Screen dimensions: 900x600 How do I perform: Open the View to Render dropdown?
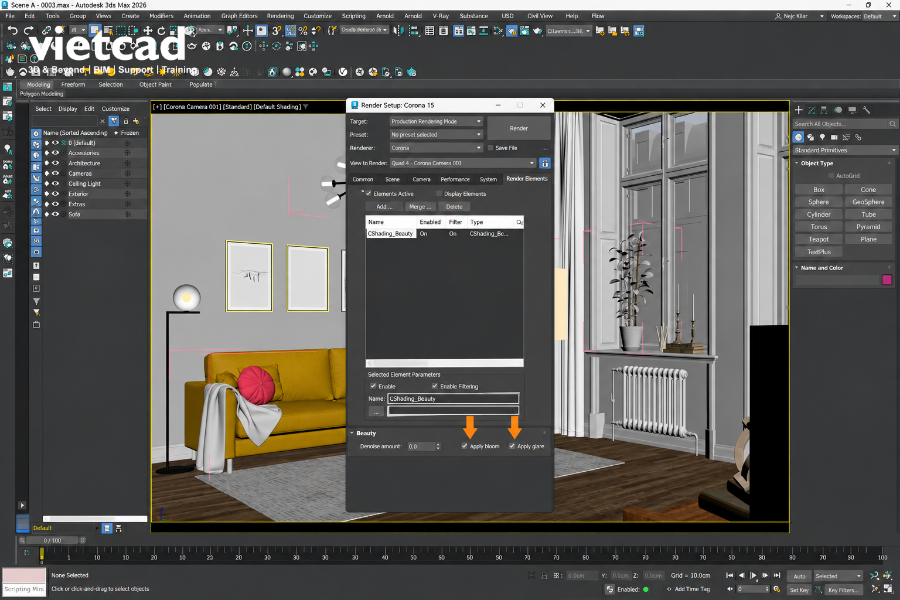463,163
